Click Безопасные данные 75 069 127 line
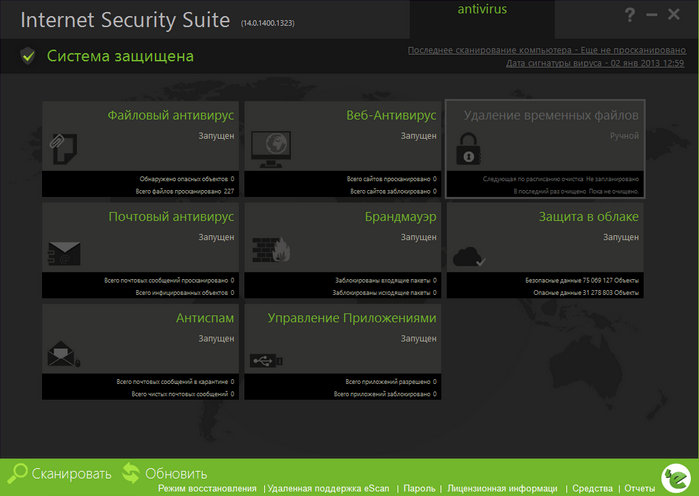Viewport: 699px width, 496px height. [582, 280]
